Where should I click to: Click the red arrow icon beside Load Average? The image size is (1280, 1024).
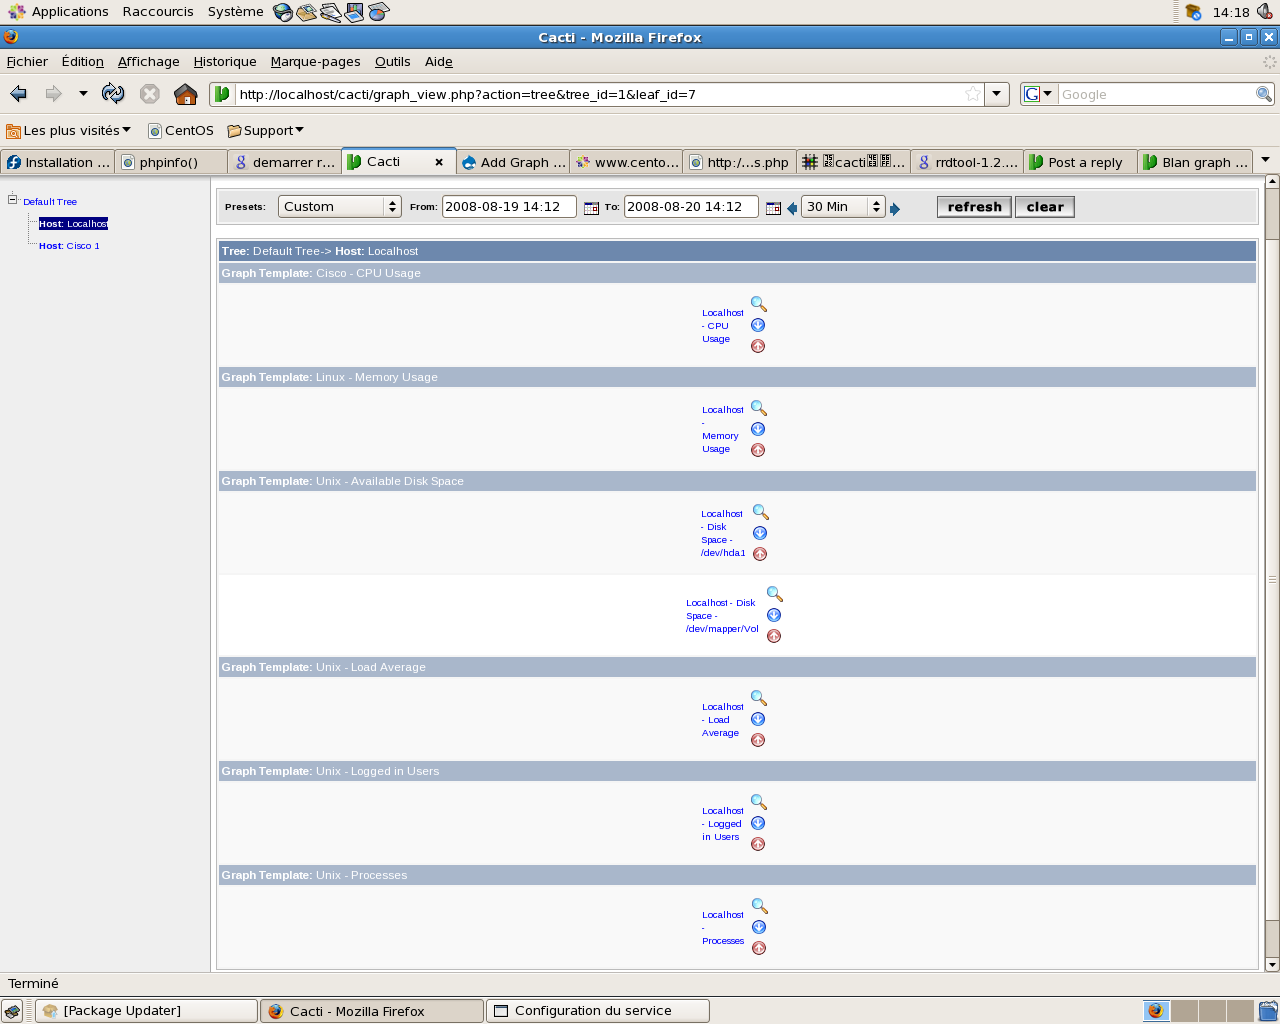click(758, 740)
